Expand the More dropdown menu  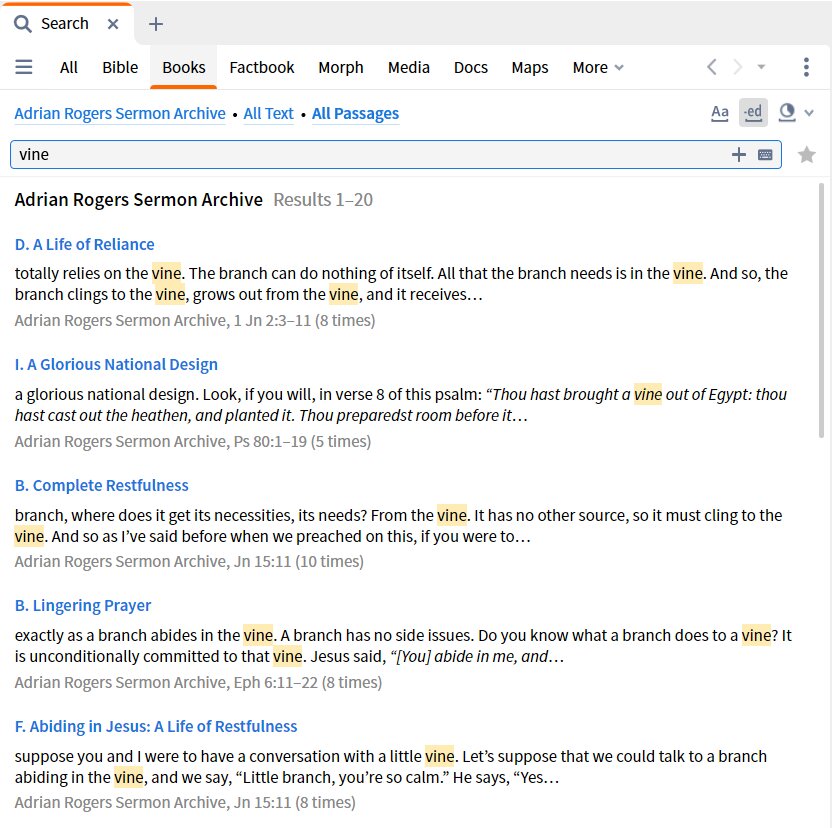tap(598, 67)
